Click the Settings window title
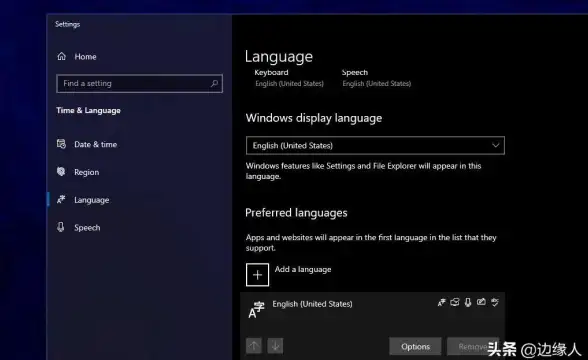This screenshot has width=588, height=360. click(68, 24)
